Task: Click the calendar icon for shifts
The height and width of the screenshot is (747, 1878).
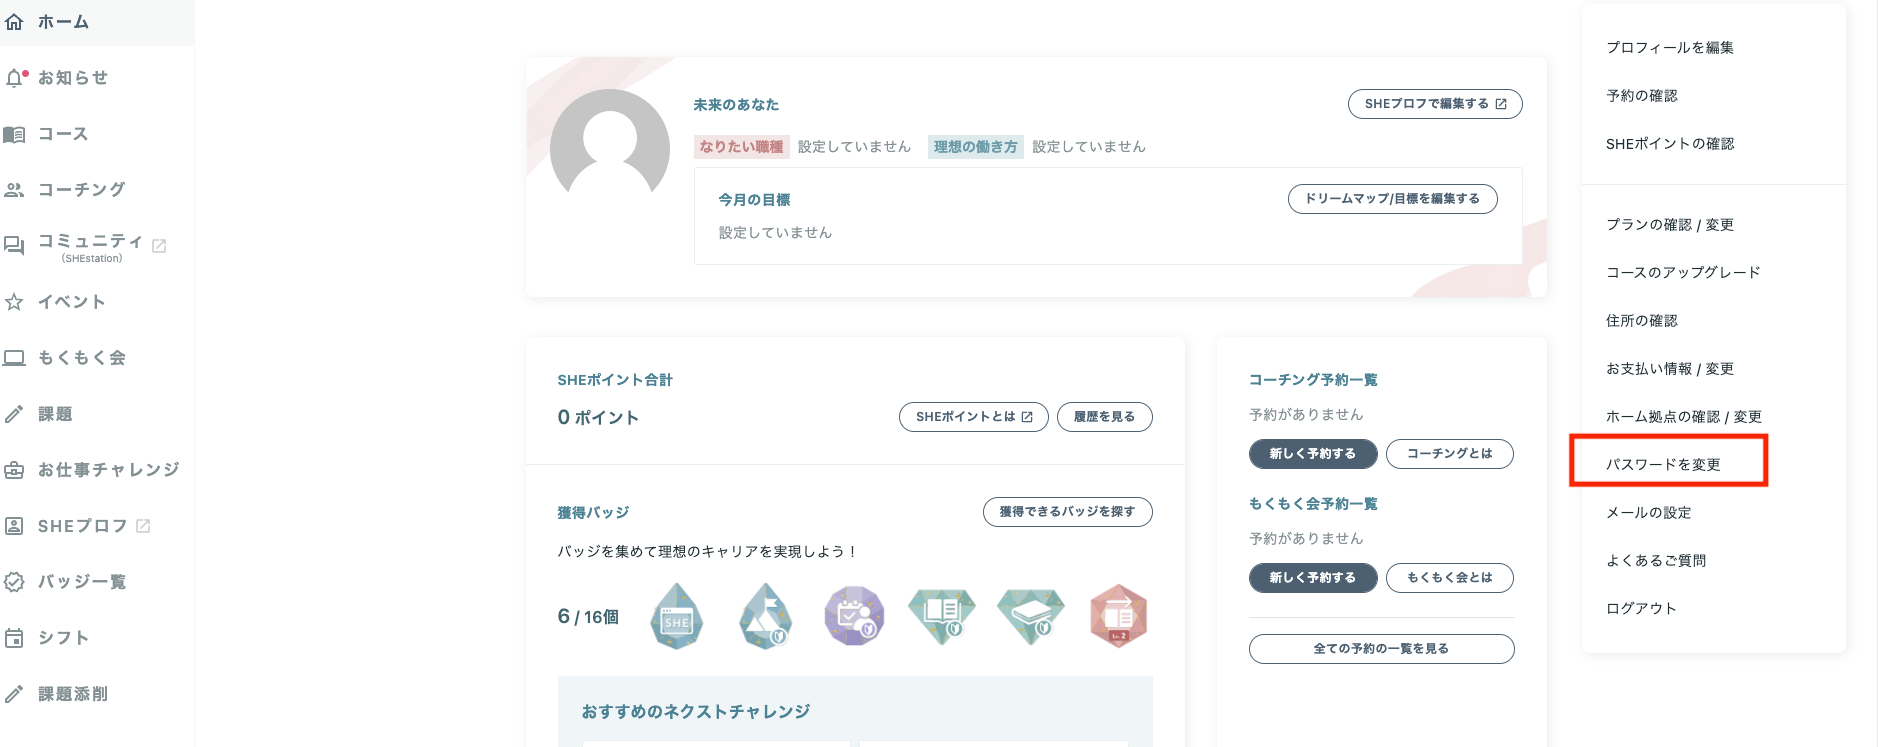Action: tap(14, 638)
